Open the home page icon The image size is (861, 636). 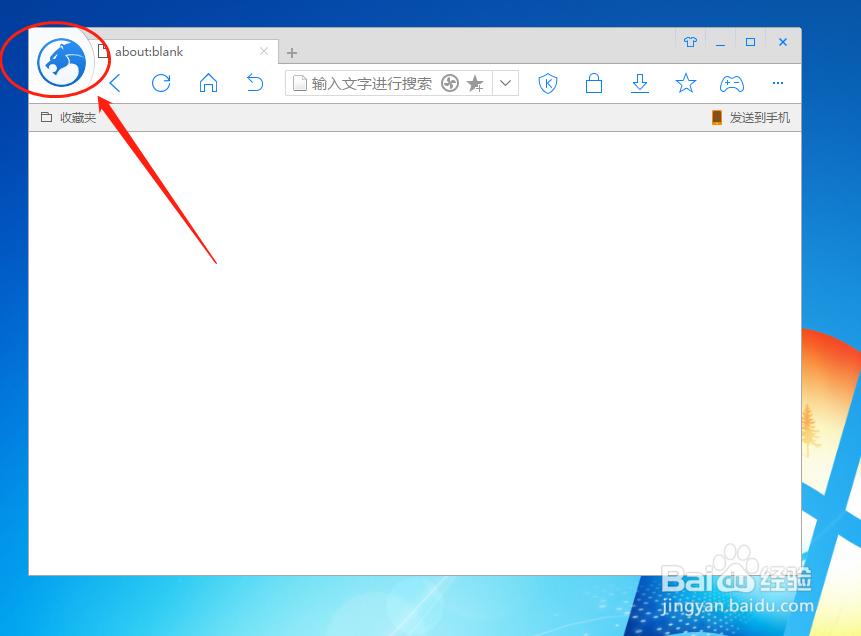(x=208, y=83)
